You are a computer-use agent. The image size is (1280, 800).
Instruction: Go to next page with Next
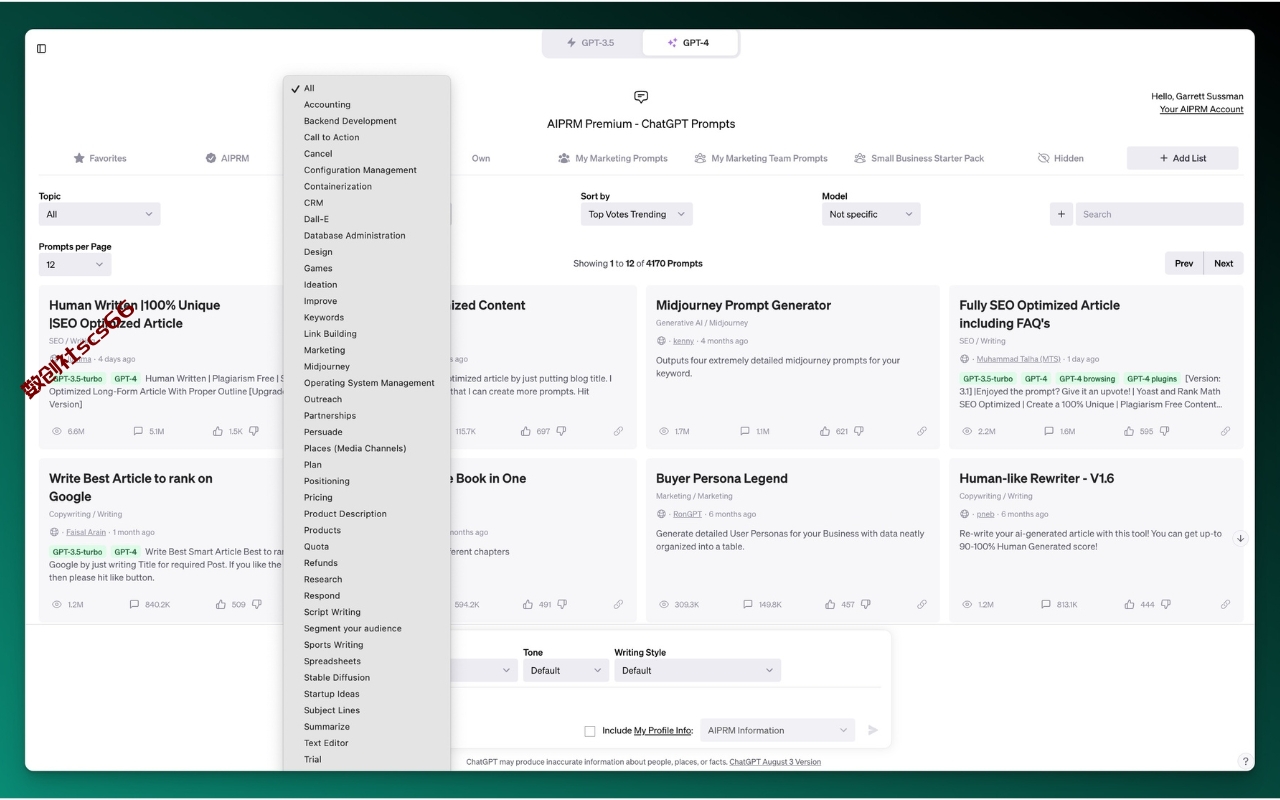point(1224,263)
